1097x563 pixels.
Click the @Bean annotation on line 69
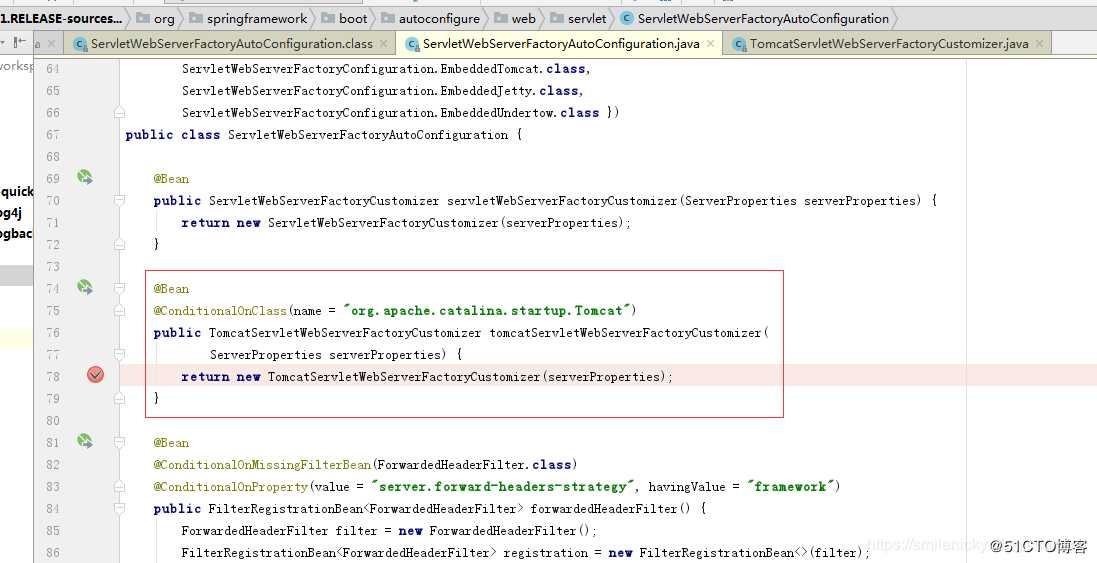click(171, 178)
